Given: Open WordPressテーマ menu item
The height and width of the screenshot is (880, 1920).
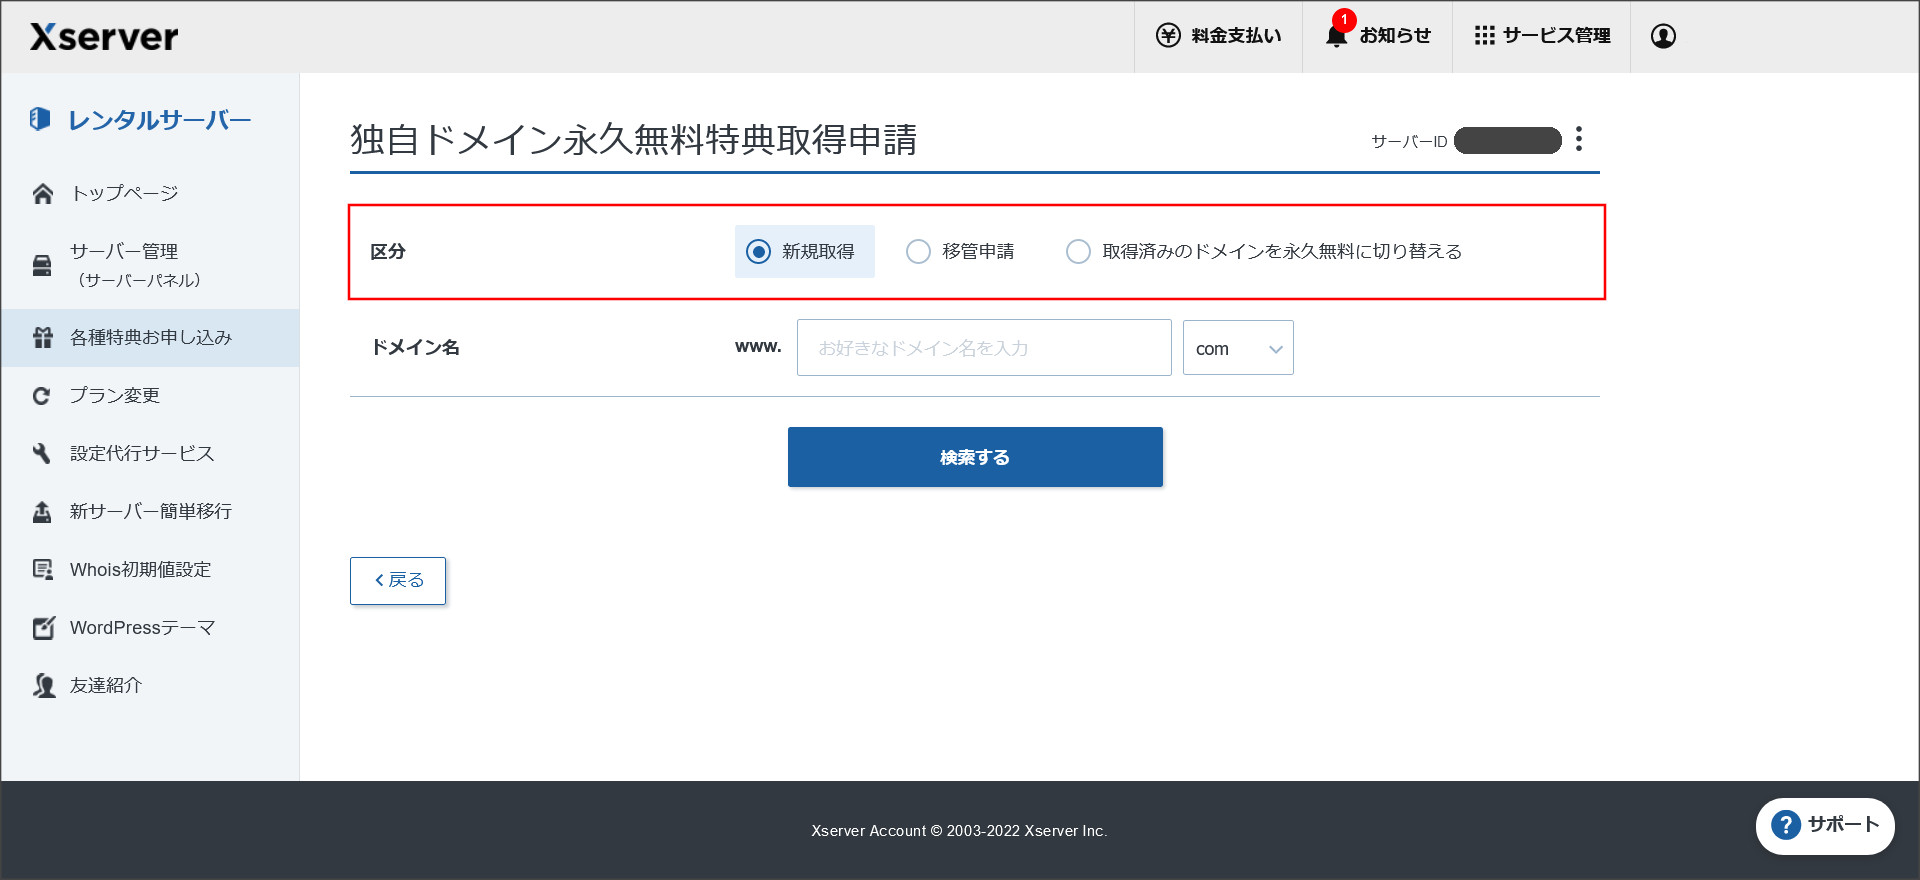Looking at the screenshot, I should 150,628.
